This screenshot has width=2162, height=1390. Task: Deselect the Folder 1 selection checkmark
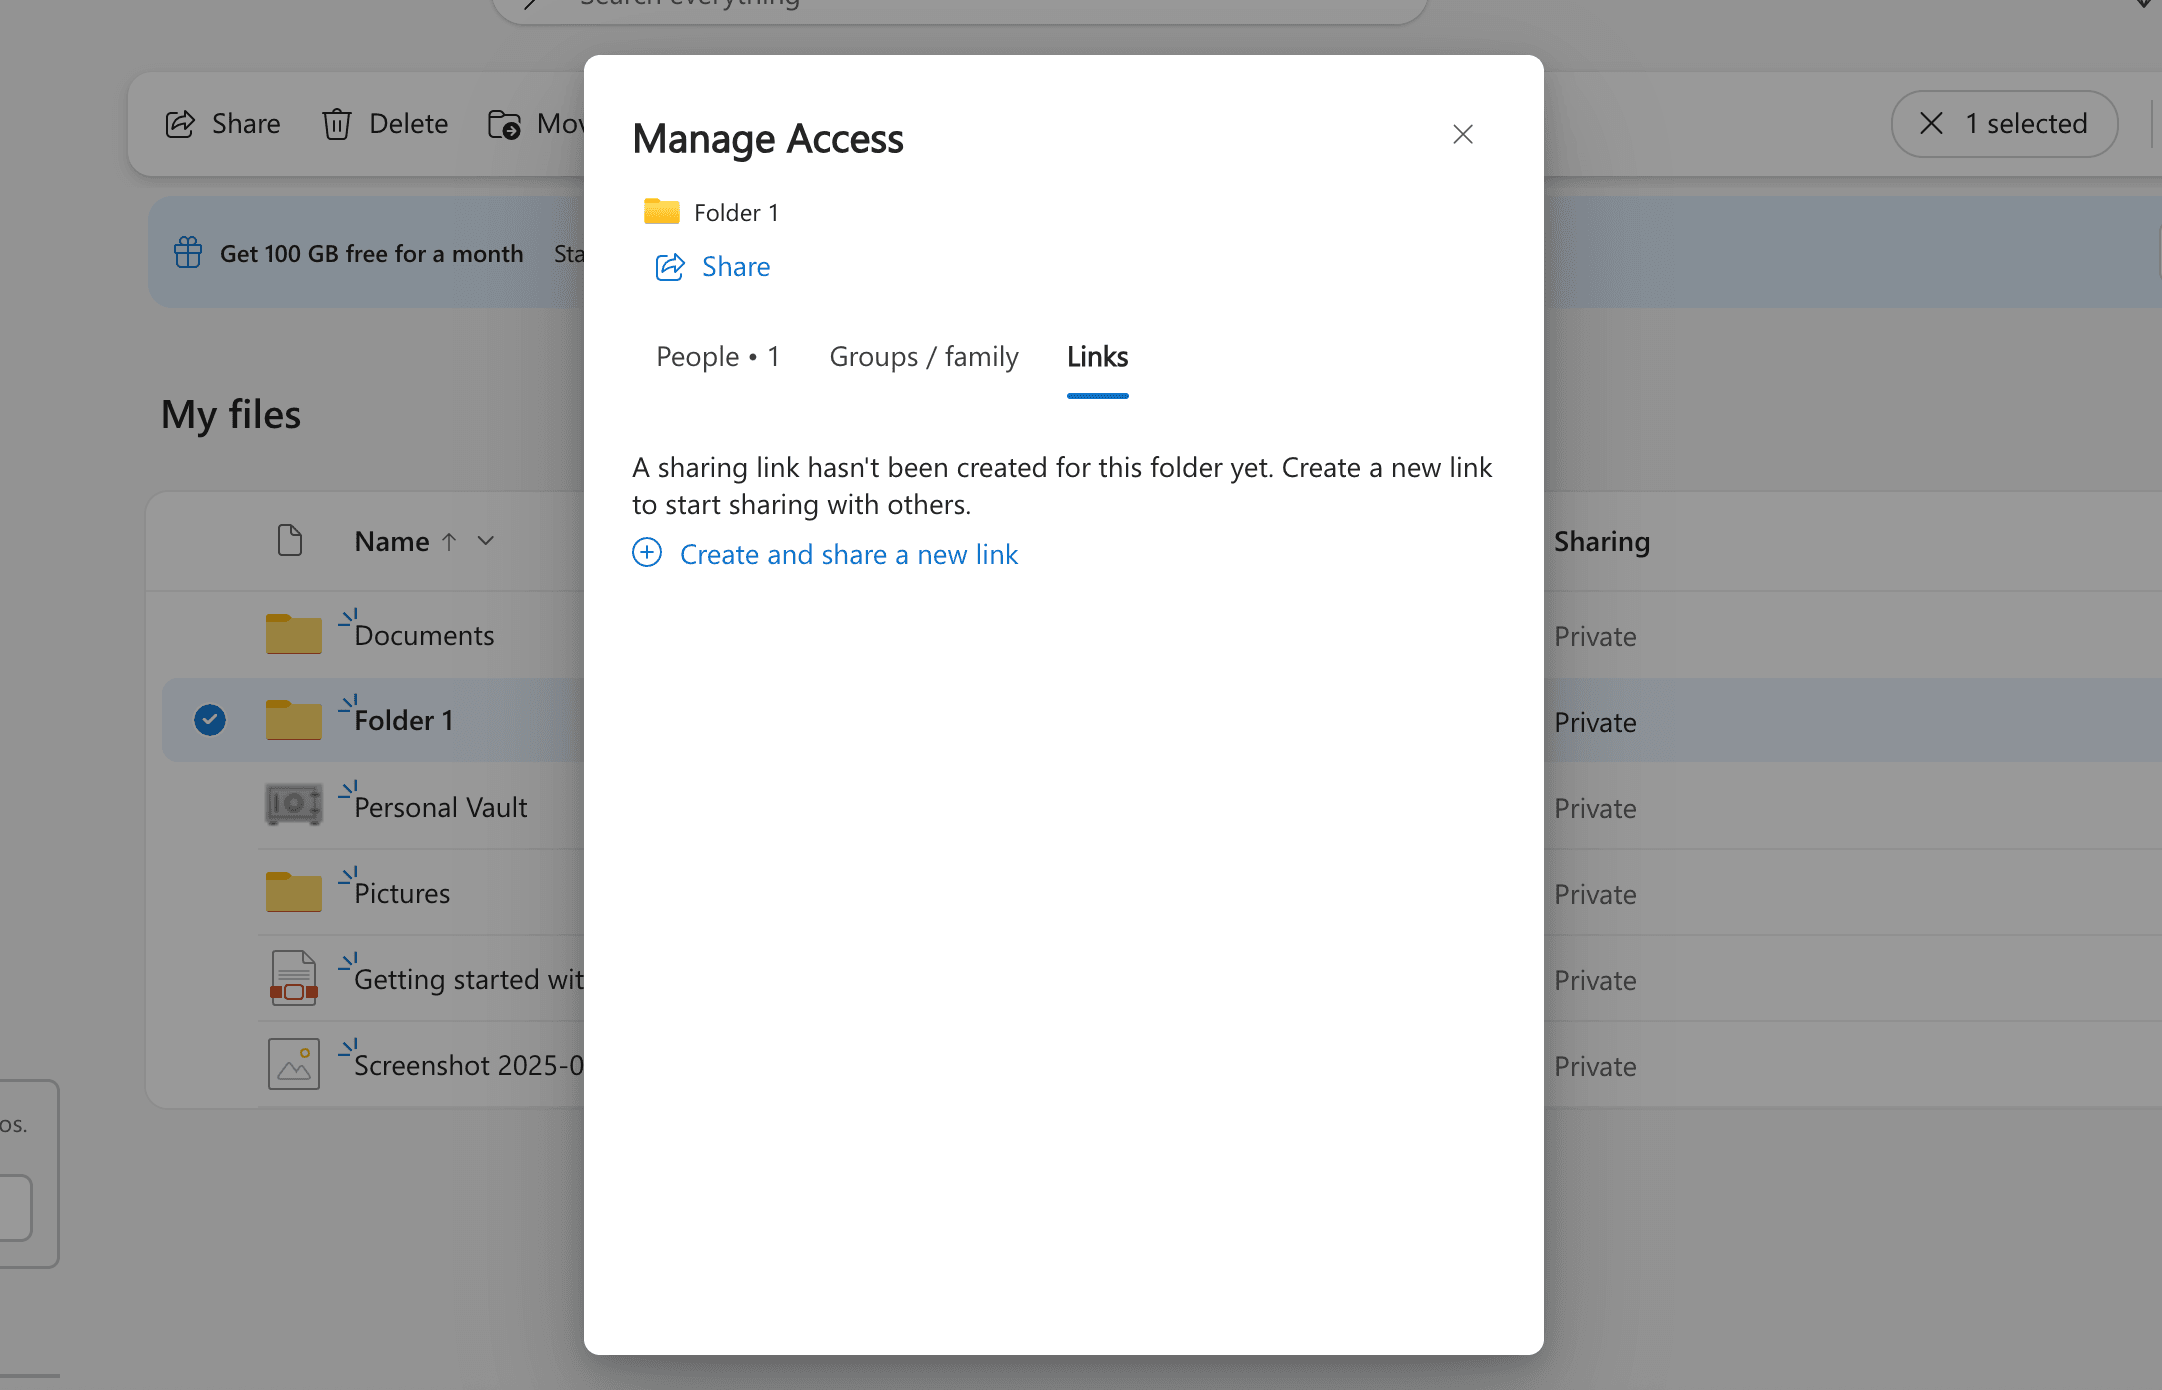(x=209, y=719)
